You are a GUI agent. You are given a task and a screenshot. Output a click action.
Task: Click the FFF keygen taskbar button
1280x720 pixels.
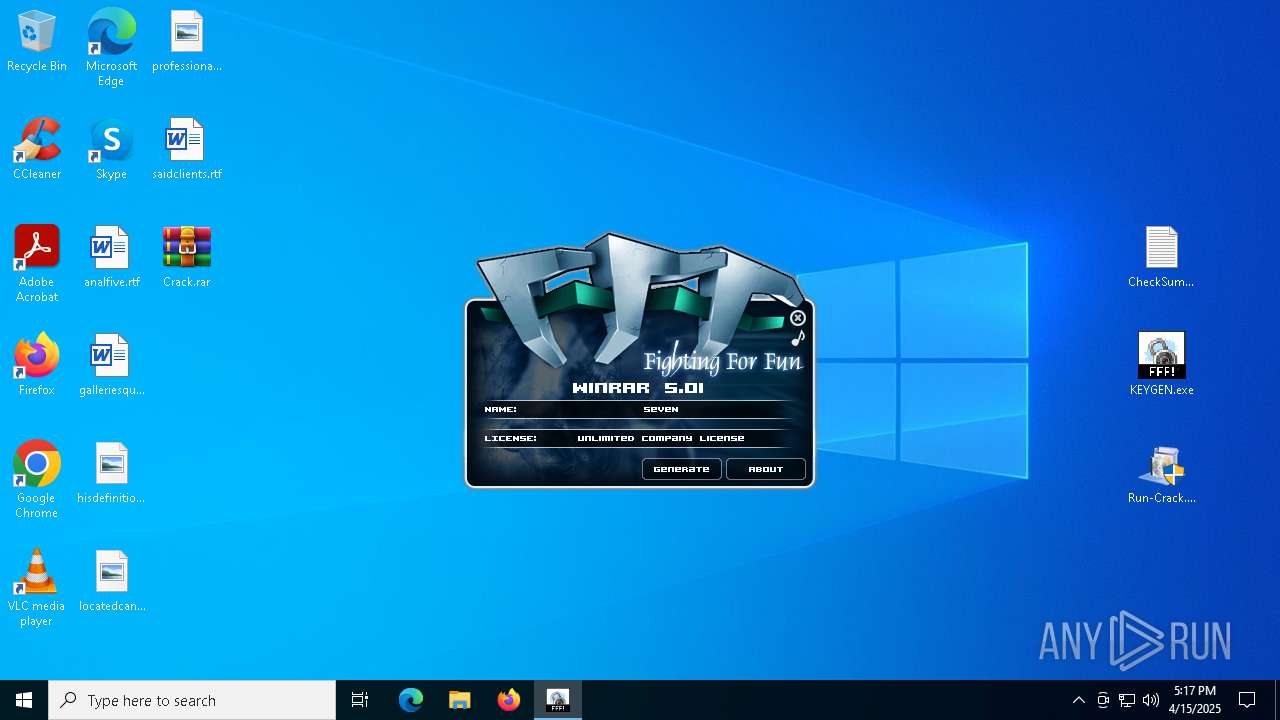(x=558, y=700)
